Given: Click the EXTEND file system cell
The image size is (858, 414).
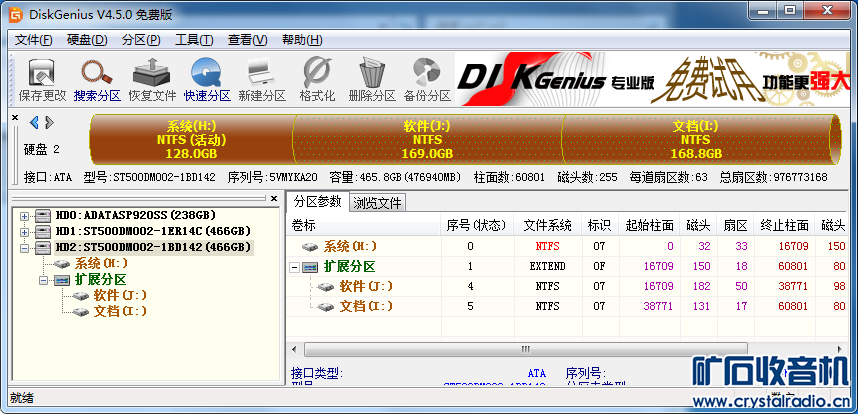Looking at the screenshot, I should (547, 266).
